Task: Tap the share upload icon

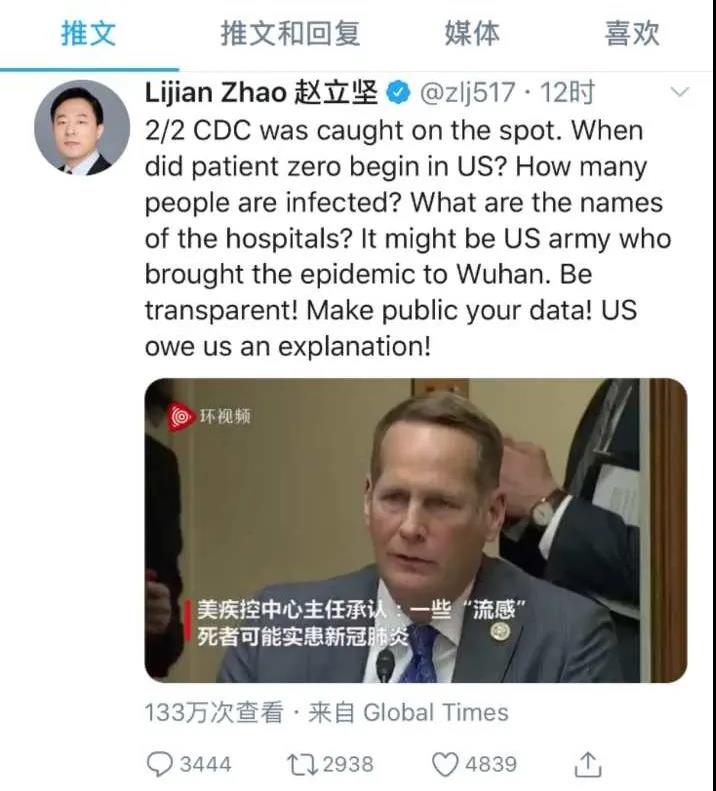Action: tap(588, 764)
